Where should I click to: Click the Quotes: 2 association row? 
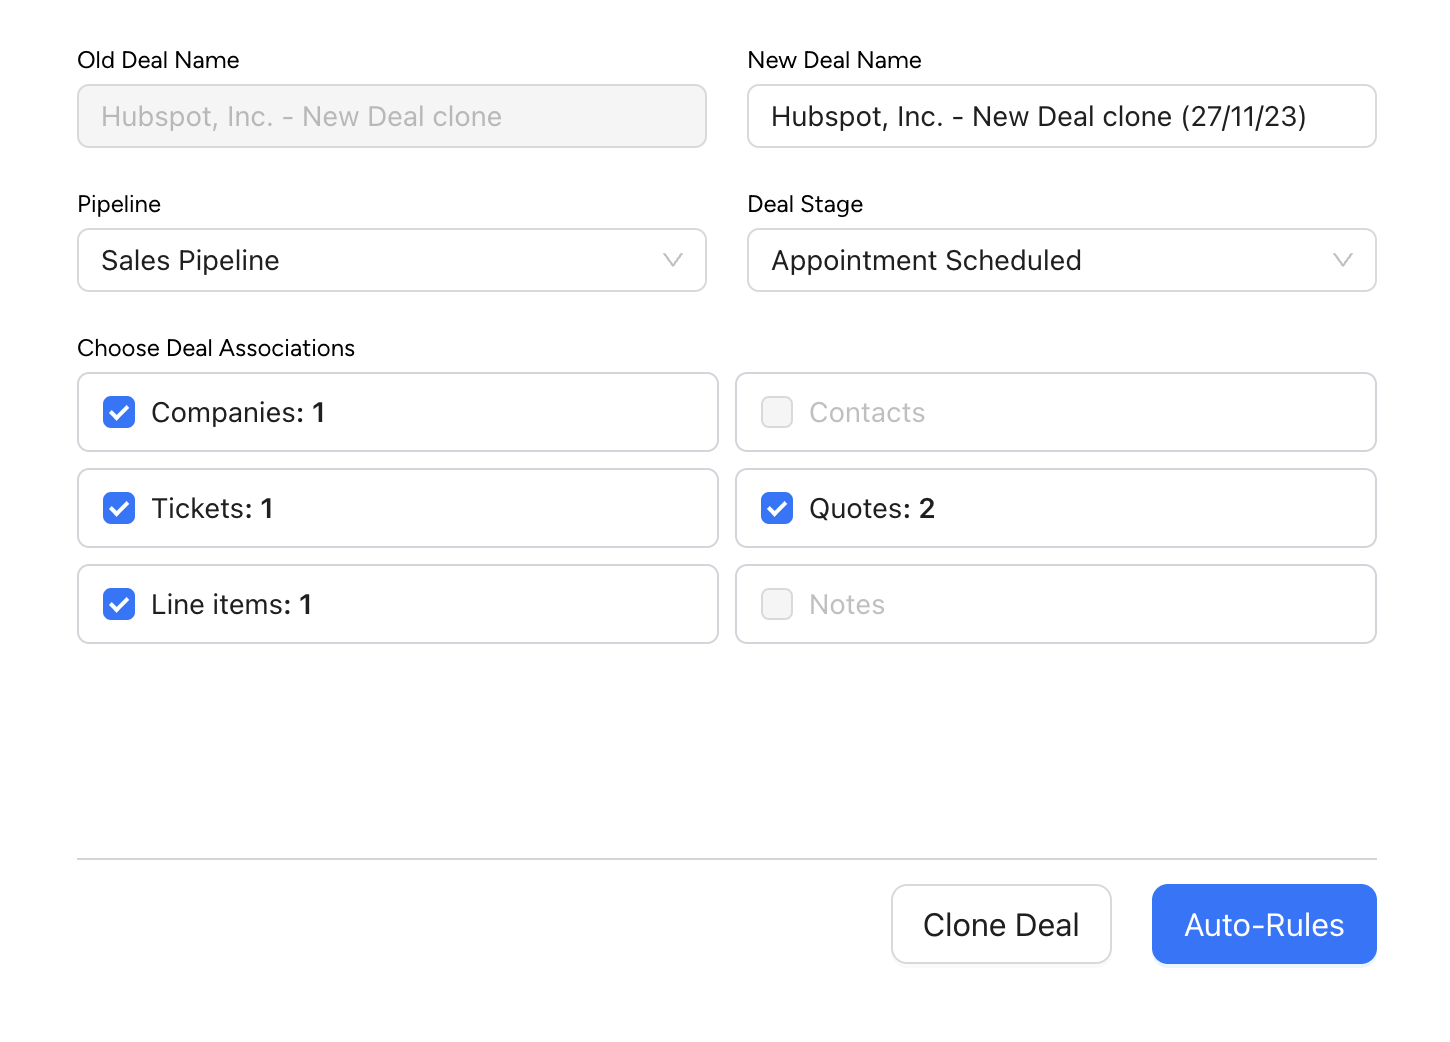[x=1100, y=508]
